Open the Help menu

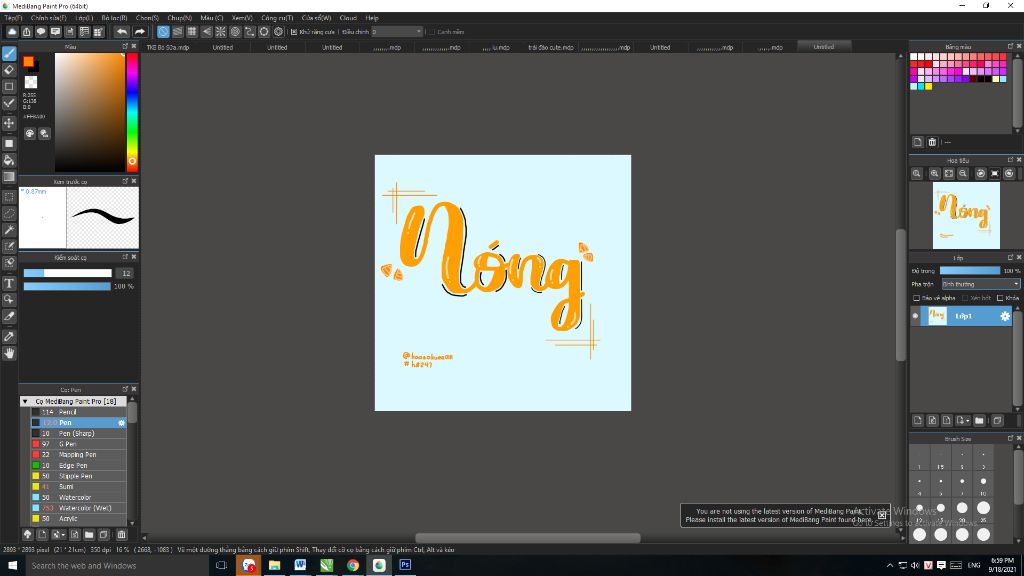372,18
